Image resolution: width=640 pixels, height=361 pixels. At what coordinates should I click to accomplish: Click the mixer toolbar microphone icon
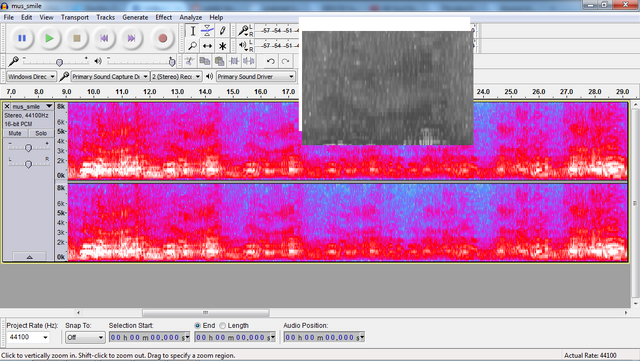(x=13, y=61)
